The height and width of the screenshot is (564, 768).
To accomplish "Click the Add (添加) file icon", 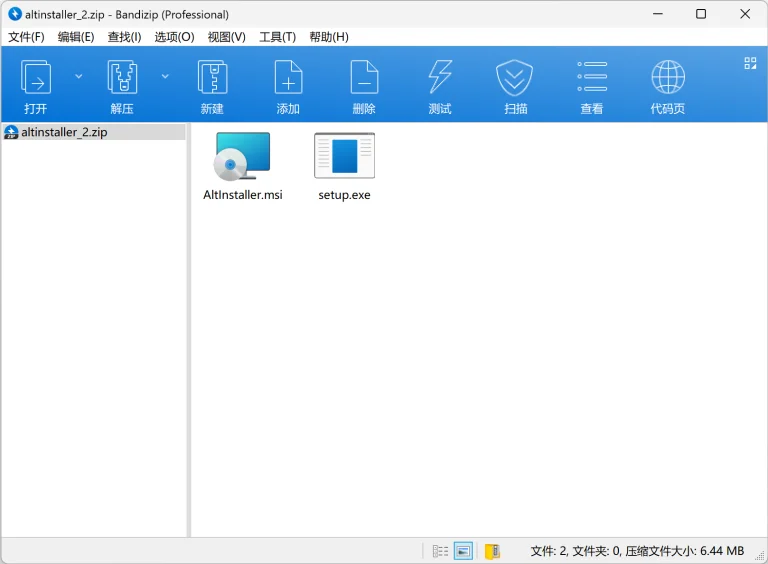I will pos(288,77).
